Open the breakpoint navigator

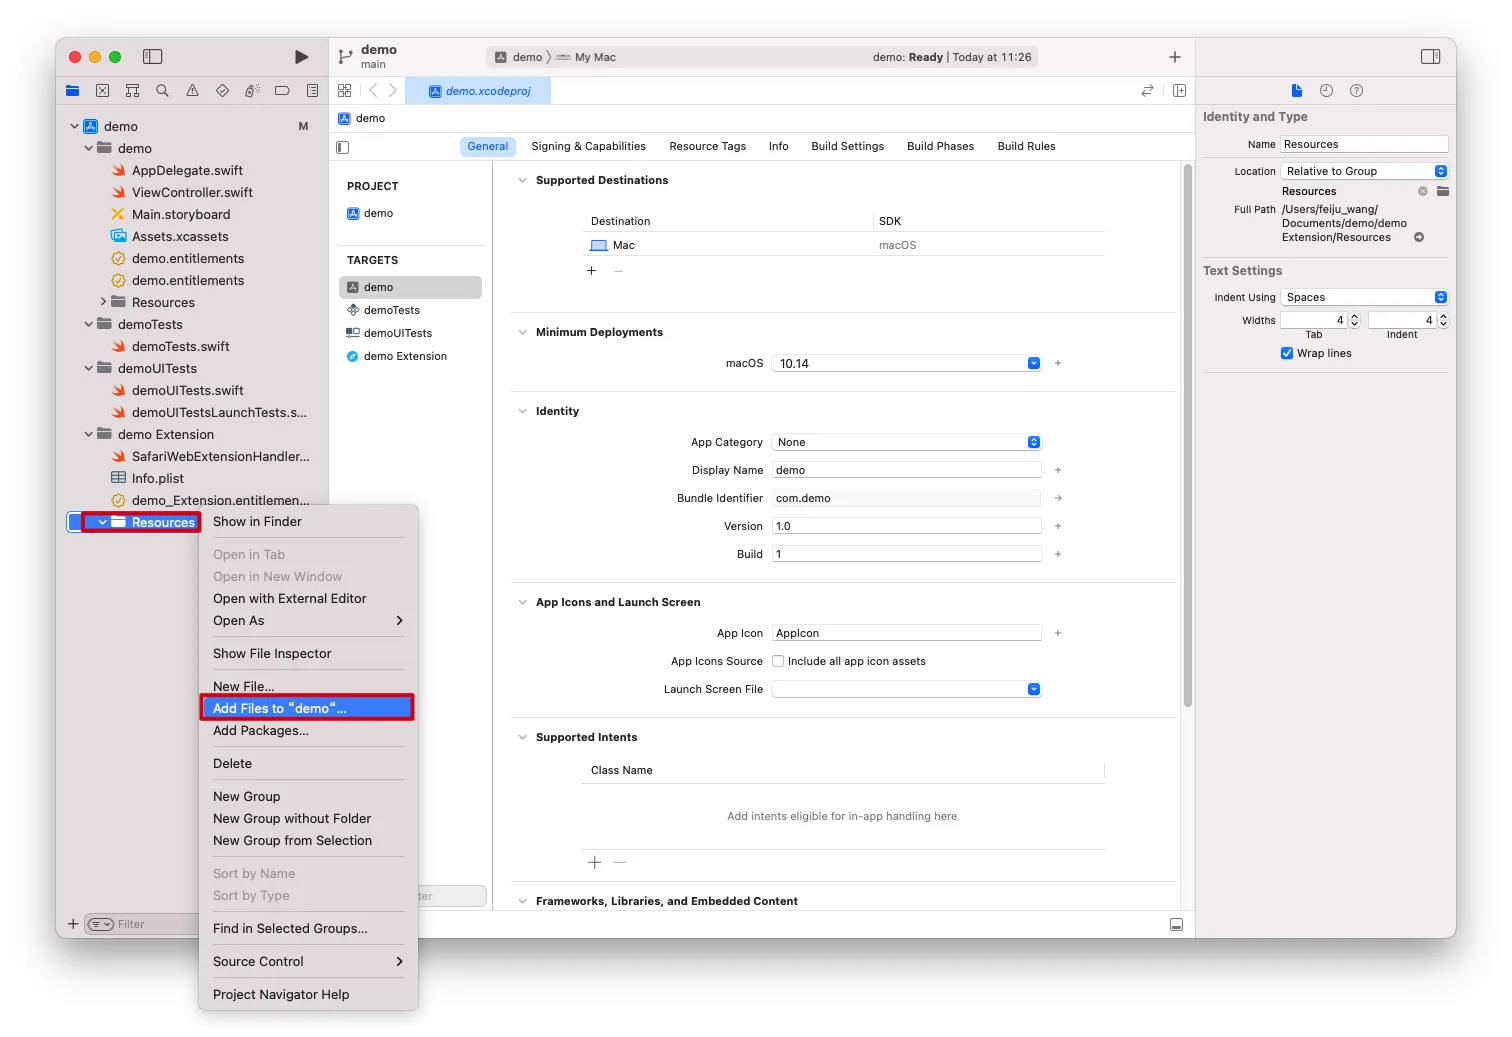coord(282,91)
